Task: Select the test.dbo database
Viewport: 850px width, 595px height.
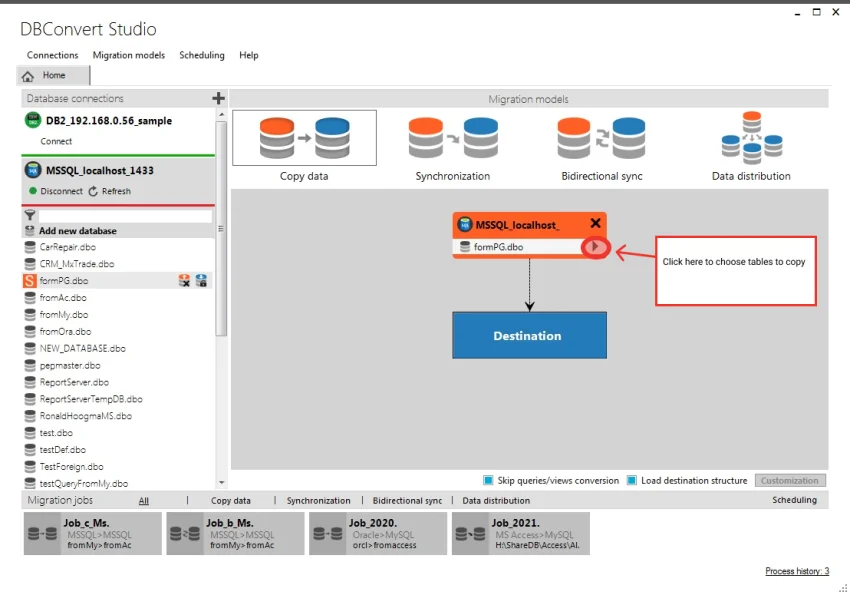Action: tap(56, 433)
